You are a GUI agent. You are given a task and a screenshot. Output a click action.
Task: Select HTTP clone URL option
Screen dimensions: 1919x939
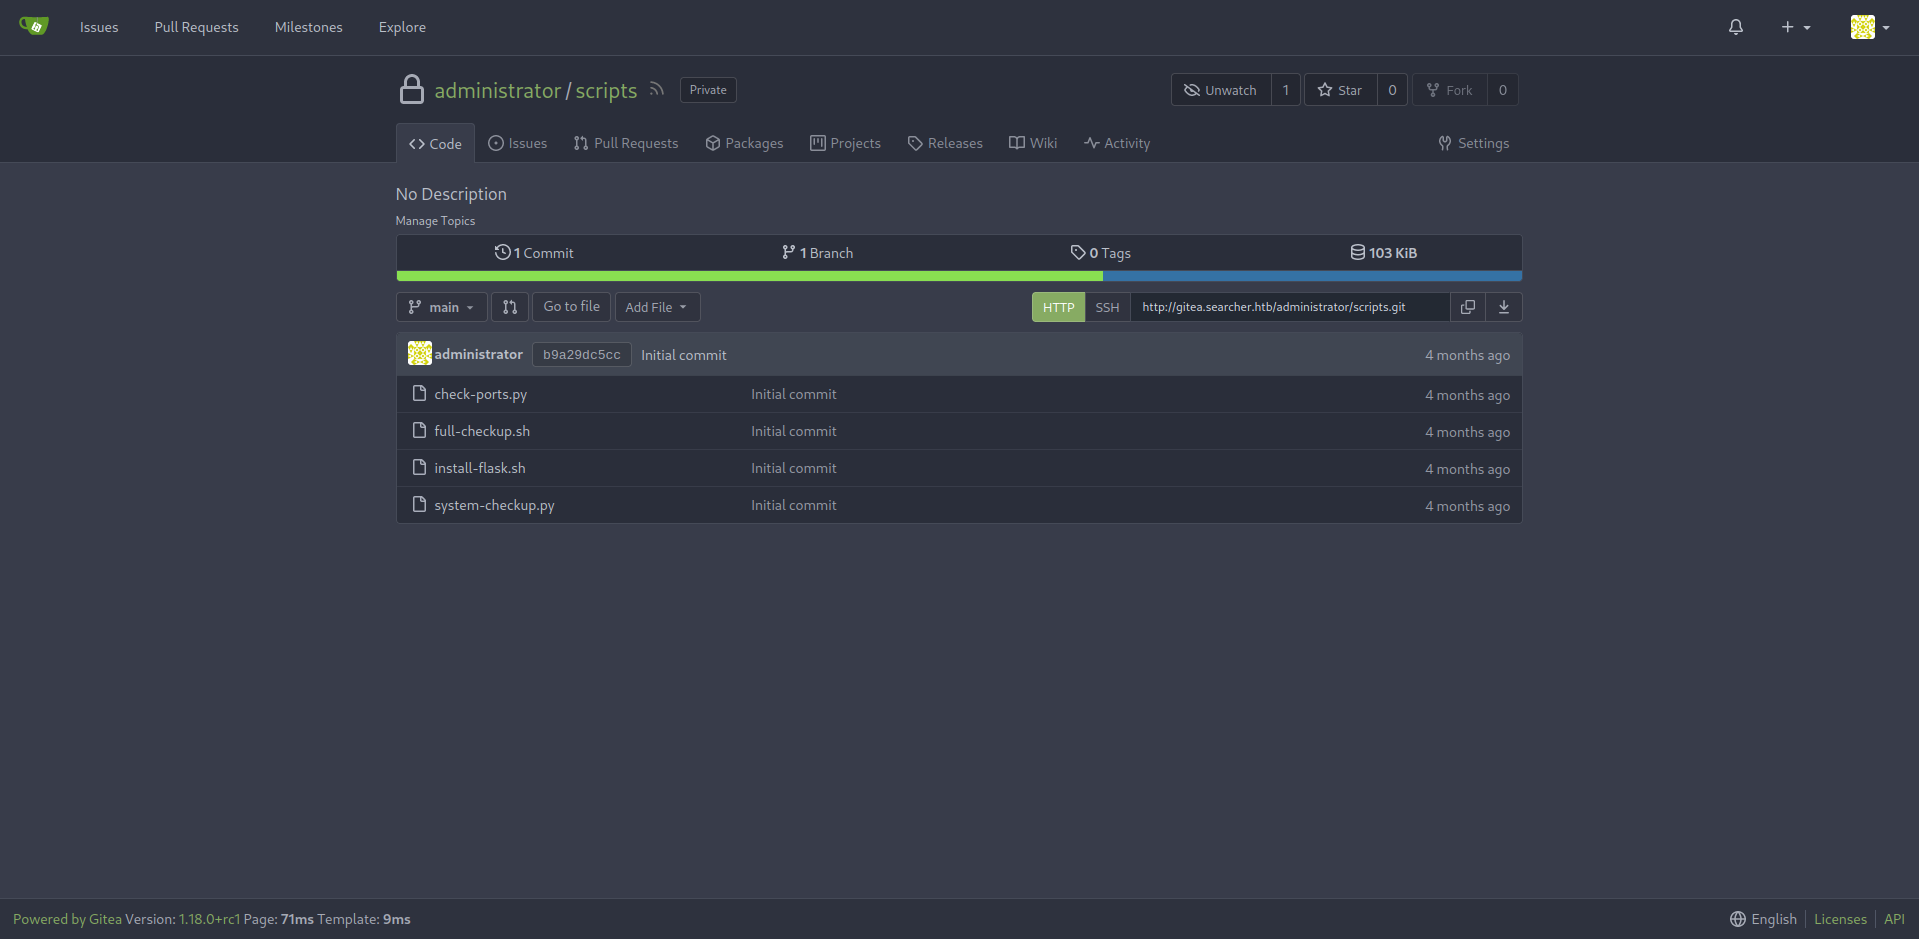click(x=1058, y=307)
